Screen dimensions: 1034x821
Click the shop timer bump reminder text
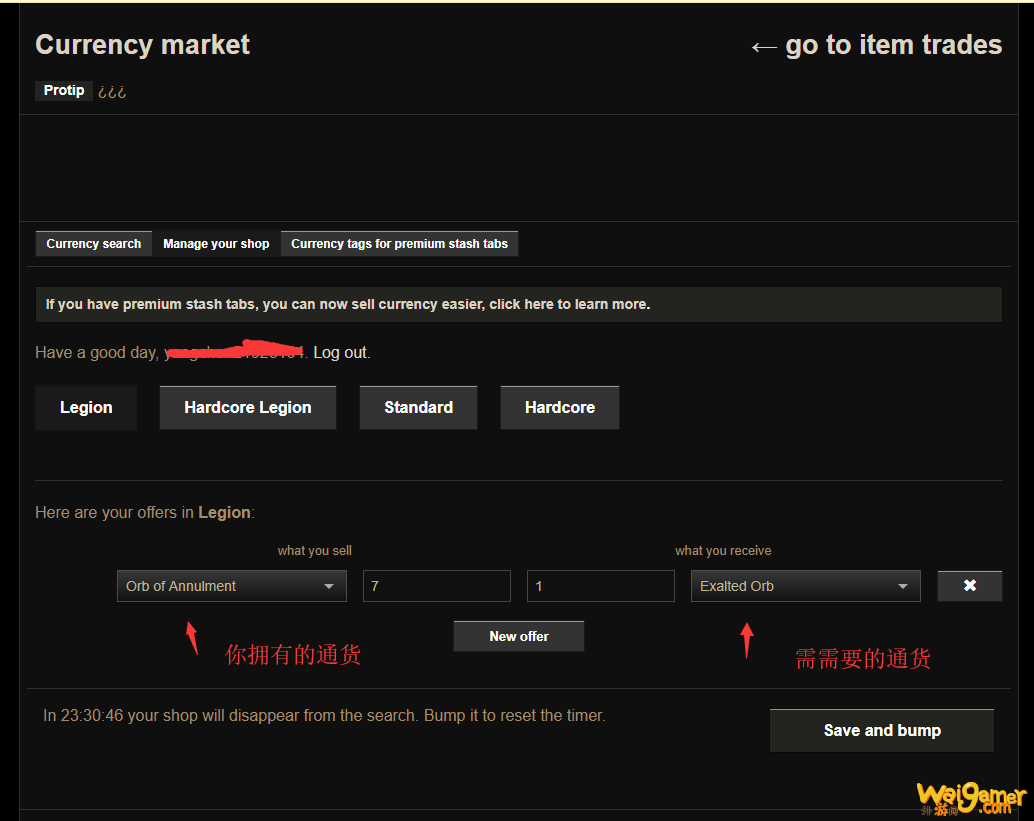[324, 715]
